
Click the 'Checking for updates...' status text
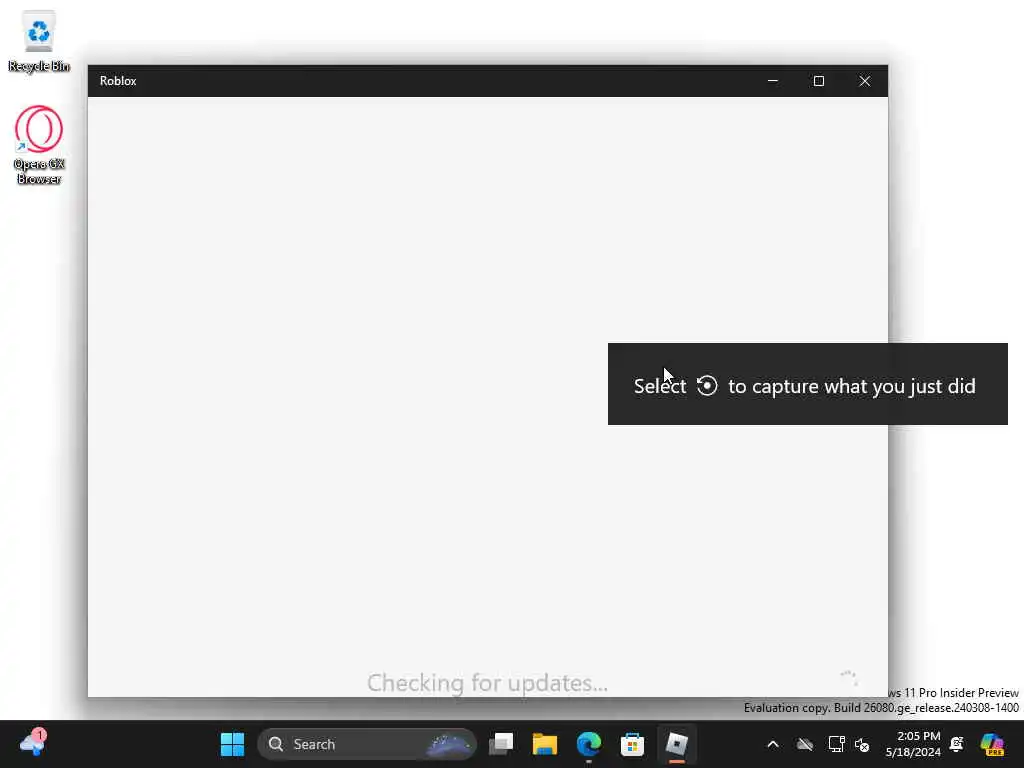pos(487,682)
